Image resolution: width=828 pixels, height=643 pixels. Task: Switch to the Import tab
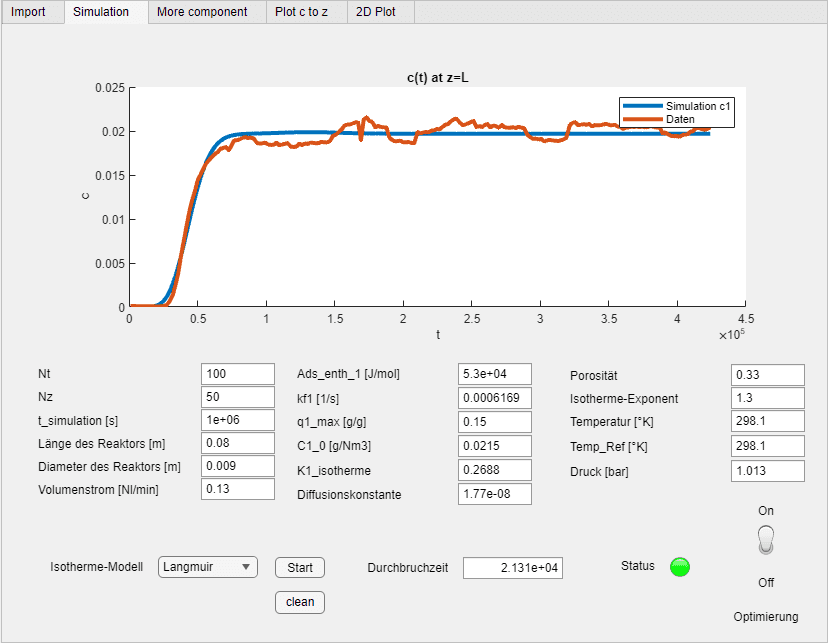(x=31, y=13)
